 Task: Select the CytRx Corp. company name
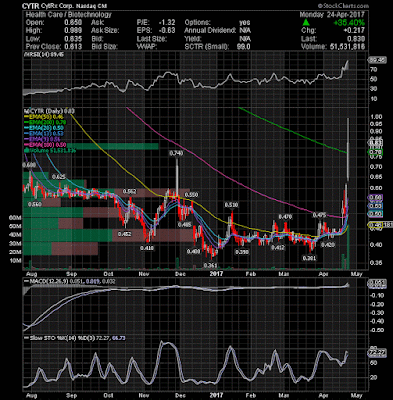click(x=56, y=6)
